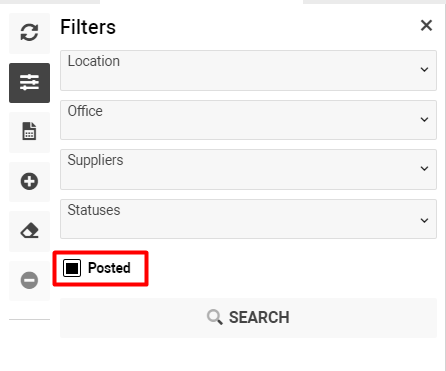Click the Posted checkbox label text

[x=109, y=268]
